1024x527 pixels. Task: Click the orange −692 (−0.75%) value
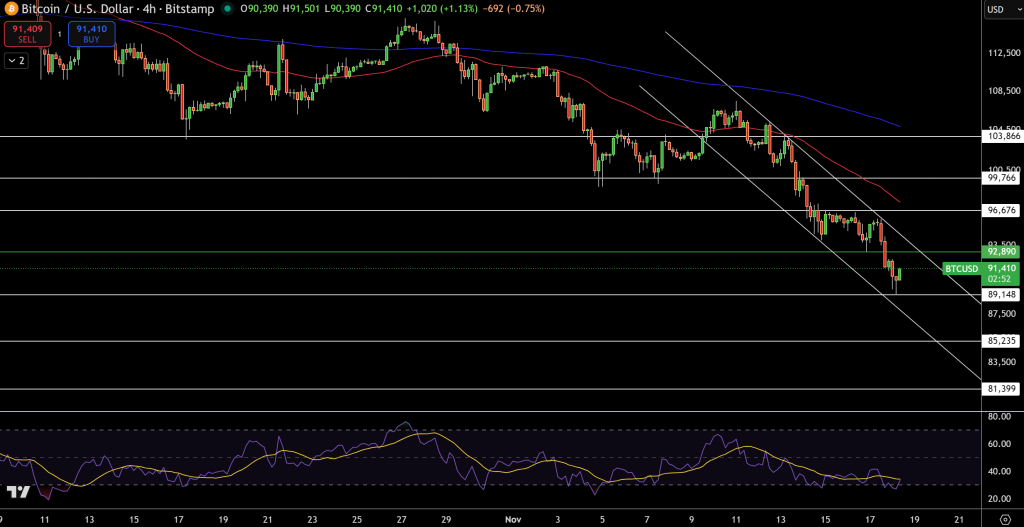tap(512, 8)
